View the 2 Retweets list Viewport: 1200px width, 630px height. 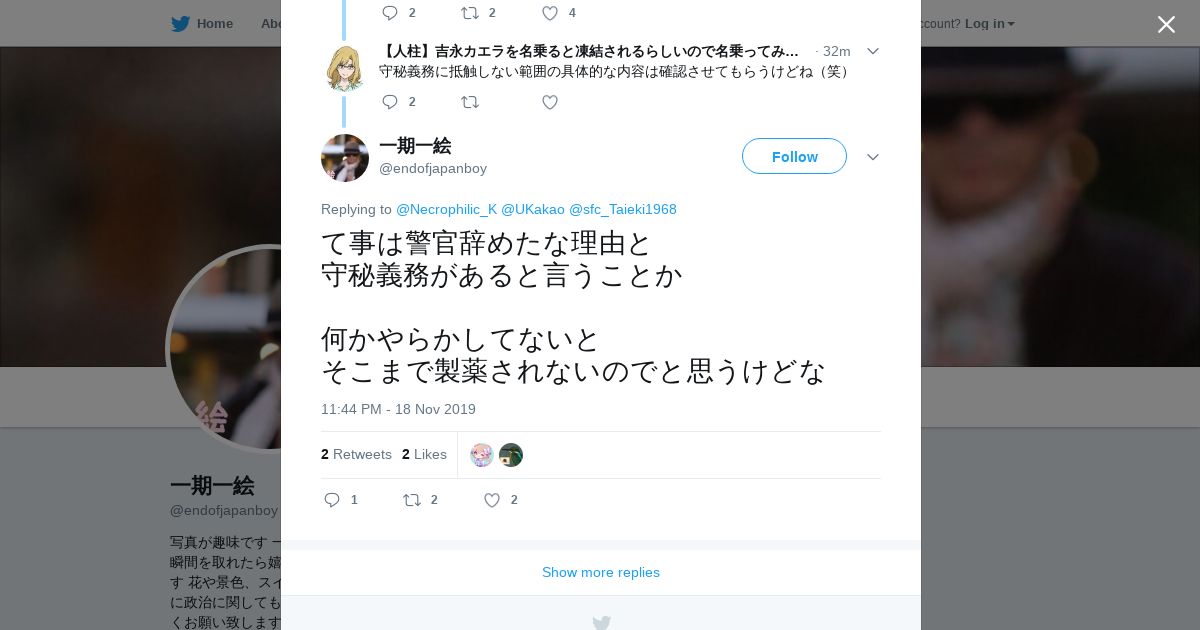[x=356, y=454]
